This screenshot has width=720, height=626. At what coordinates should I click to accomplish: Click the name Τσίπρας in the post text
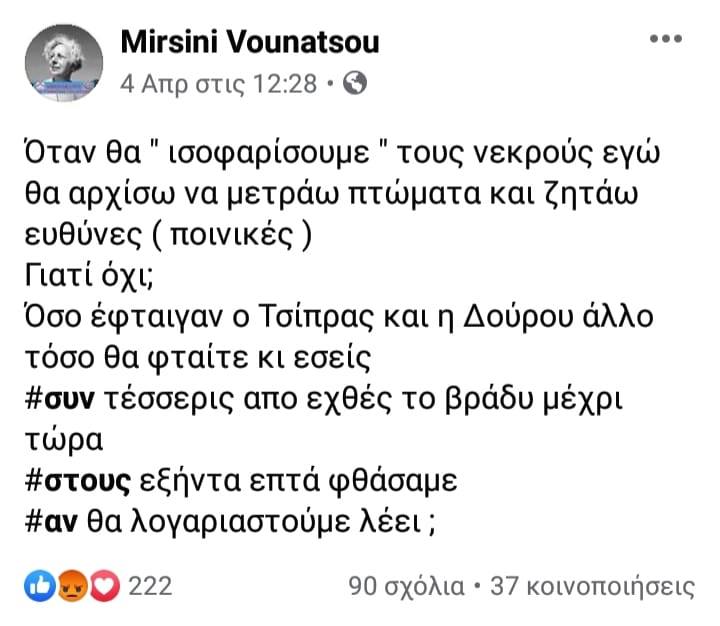click(316, 316)
